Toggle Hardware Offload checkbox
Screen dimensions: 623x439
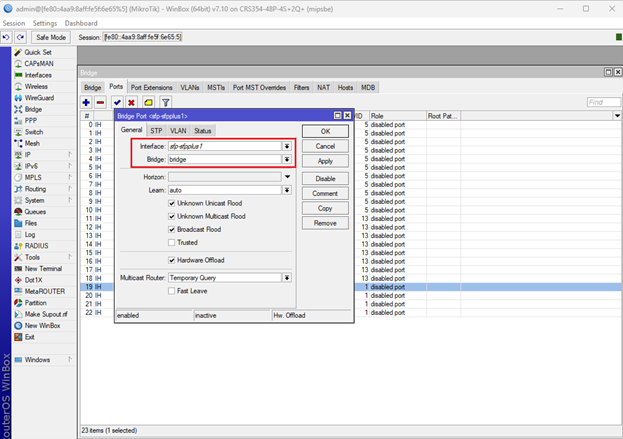point(172,261)
